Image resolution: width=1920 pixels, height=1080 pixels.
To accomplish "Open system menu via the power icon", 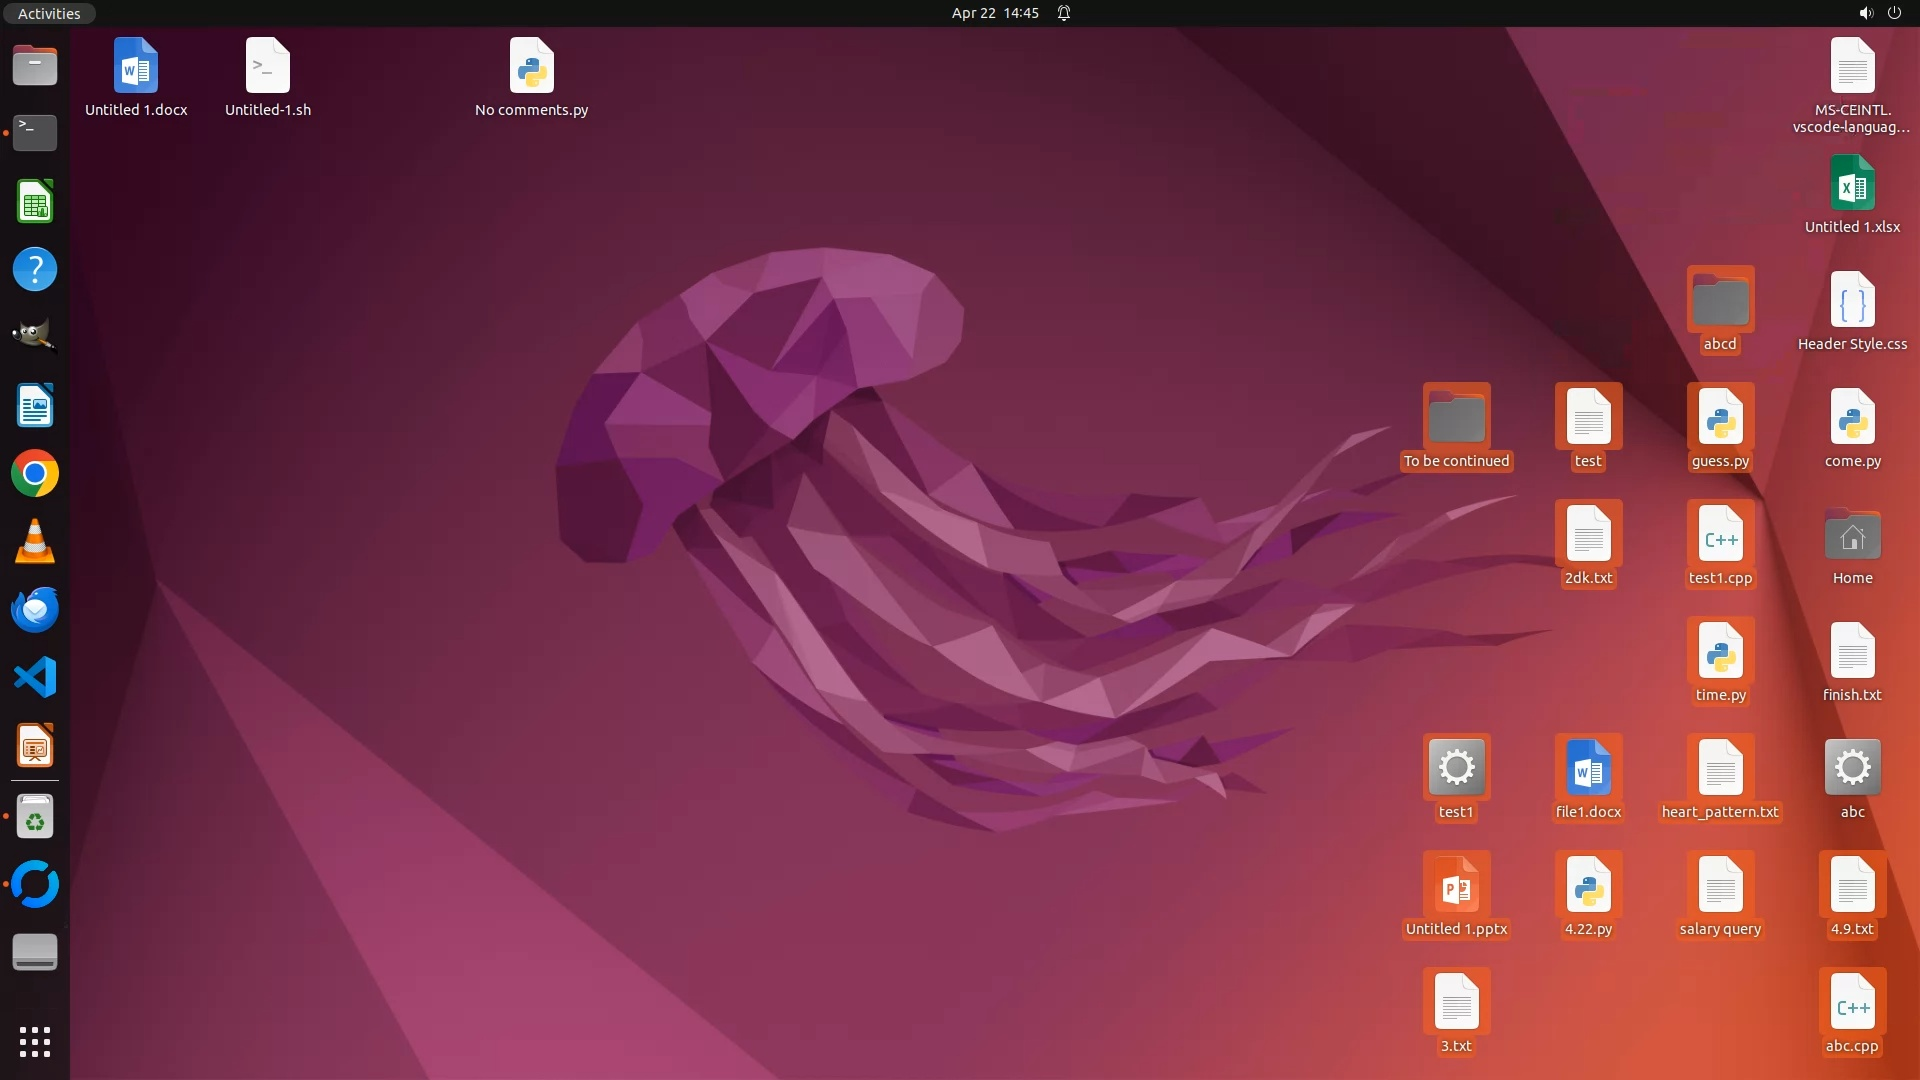I will (x=1894, y=13).
